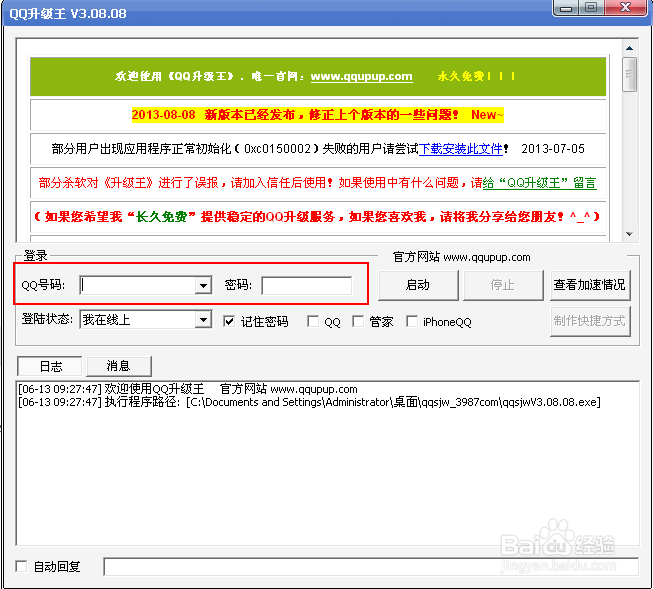Select the 2013-08-08 新版本已经发布 announcement
This screenshot has width=653, height=589.
coord(318,115)
